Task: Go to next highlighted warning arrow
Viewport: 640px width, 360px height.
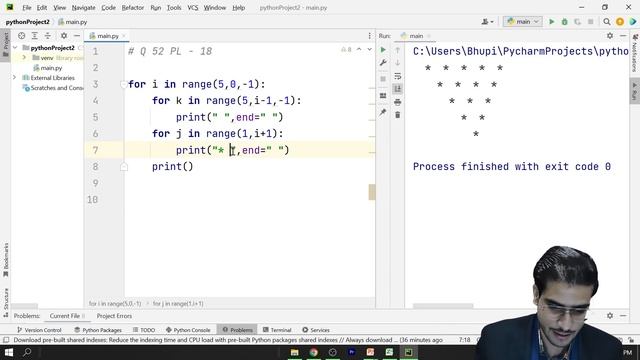Action: click(x=369, y=49)
